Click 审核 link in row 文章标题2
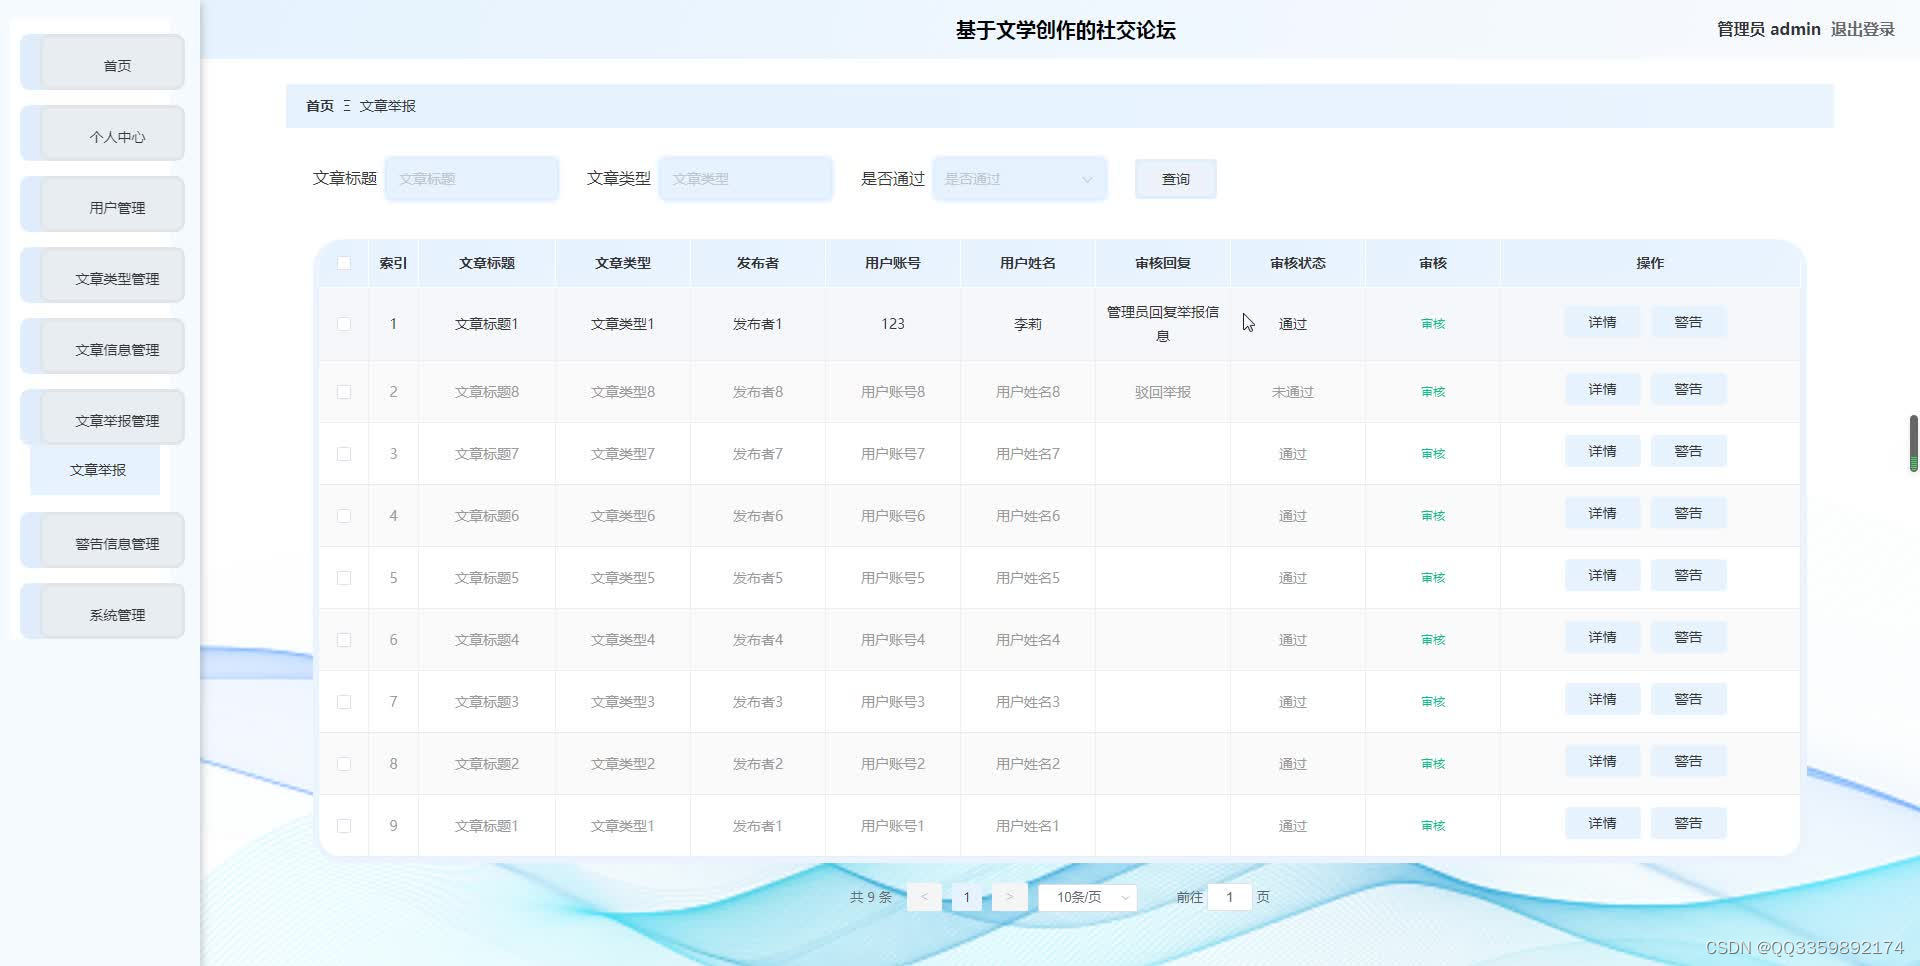The height and width of the screenshot is (966, 1920). [1432, 764]
